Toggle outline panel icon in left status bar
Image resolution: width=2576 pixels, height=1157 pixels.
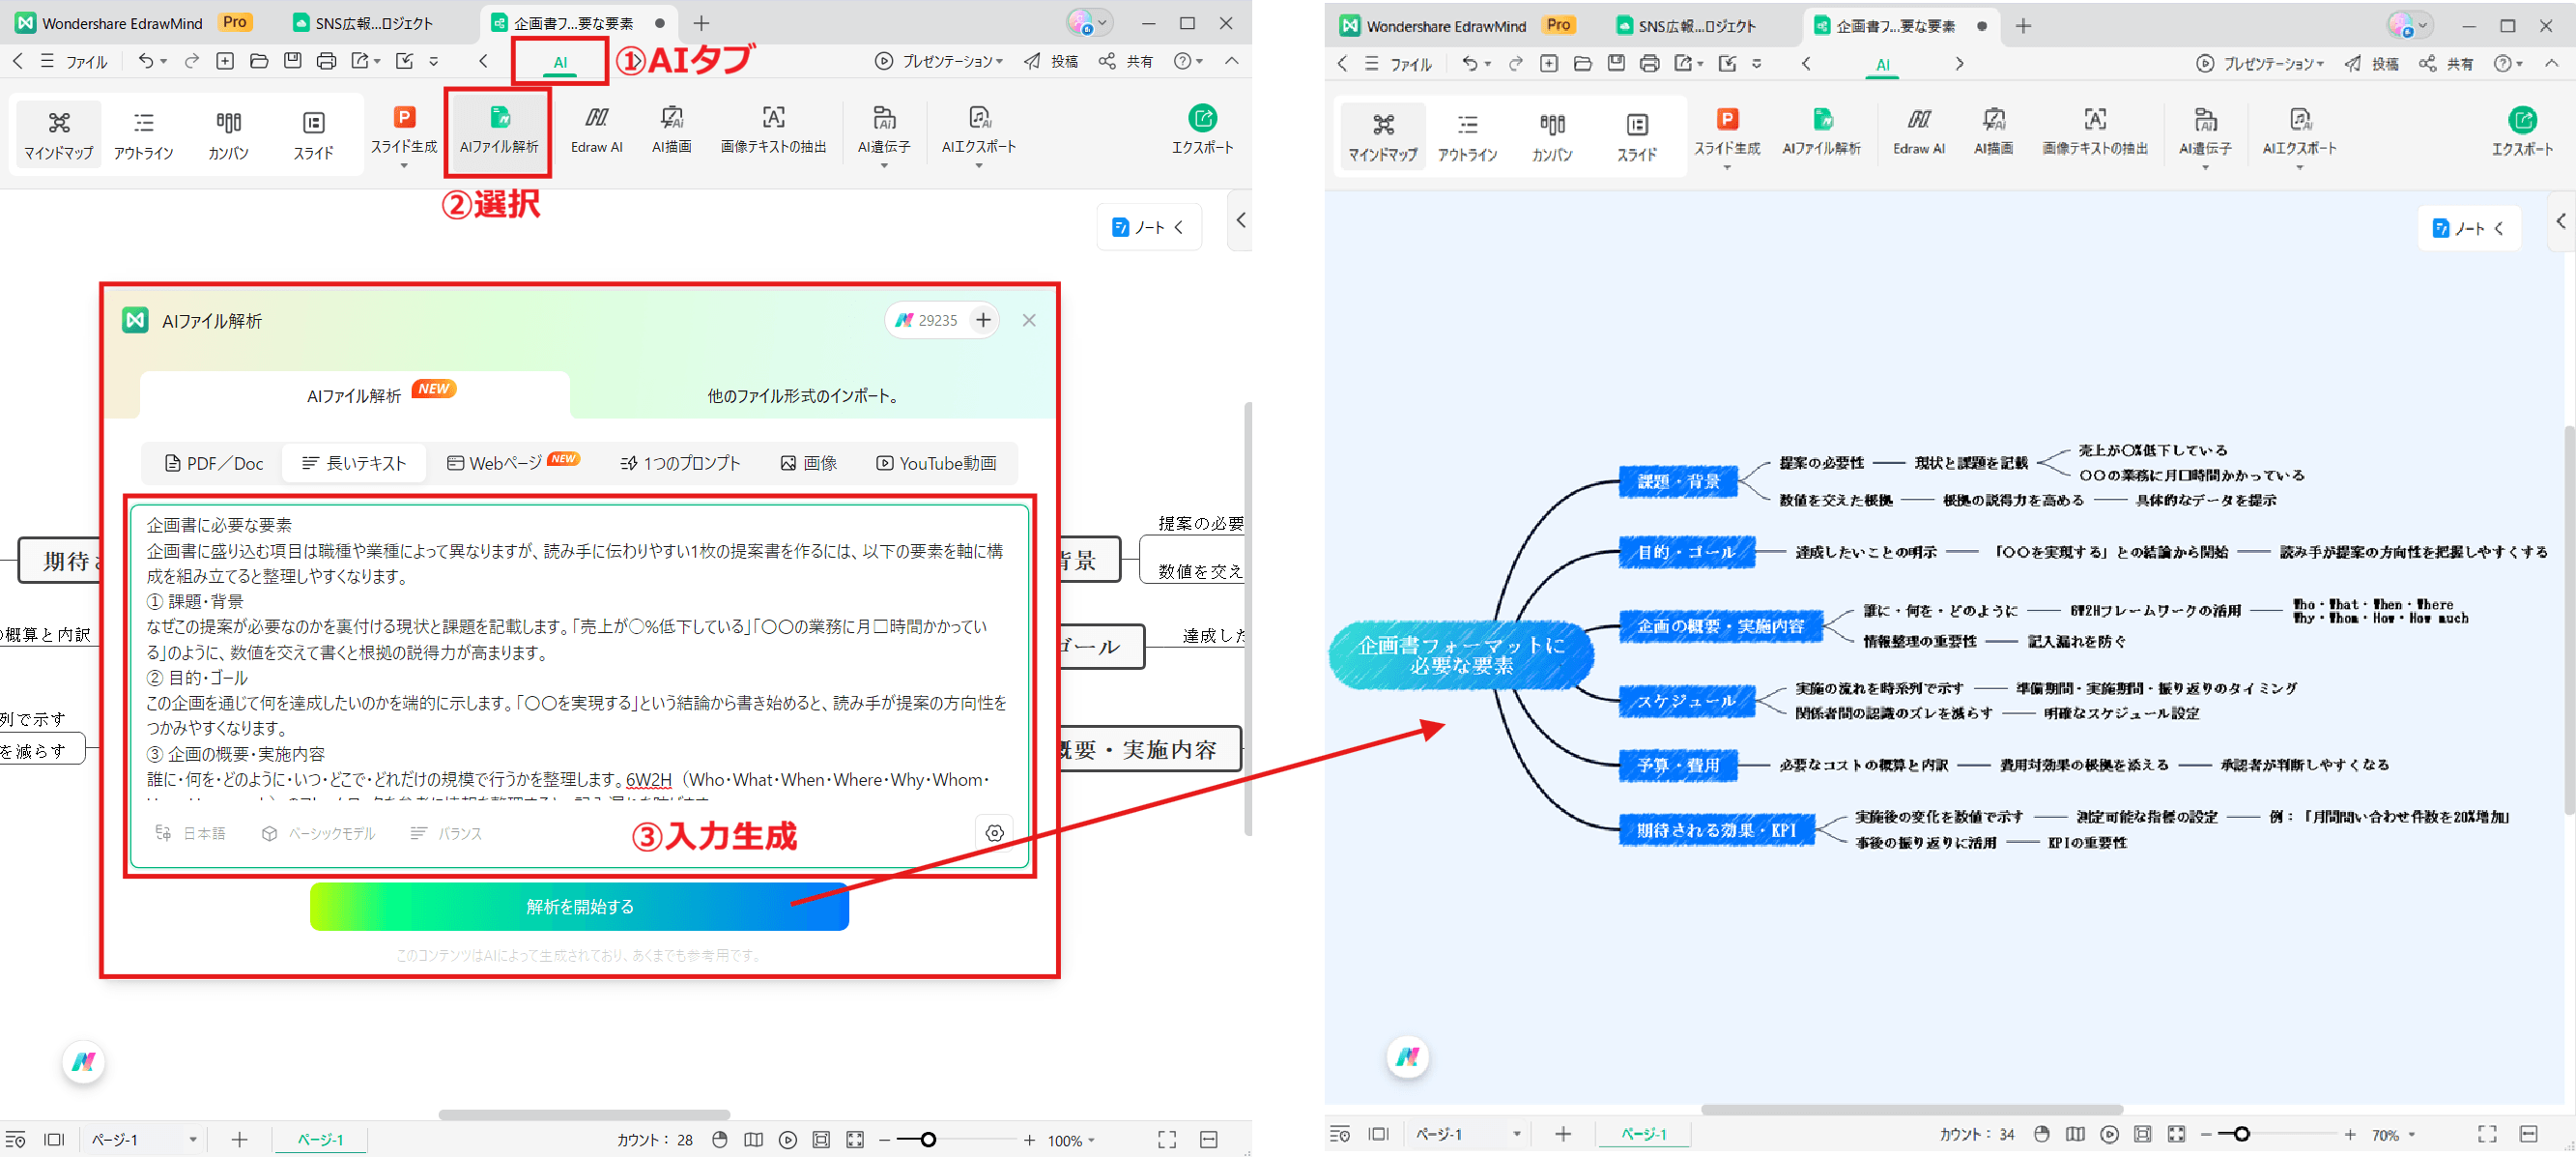point(16,1139)
